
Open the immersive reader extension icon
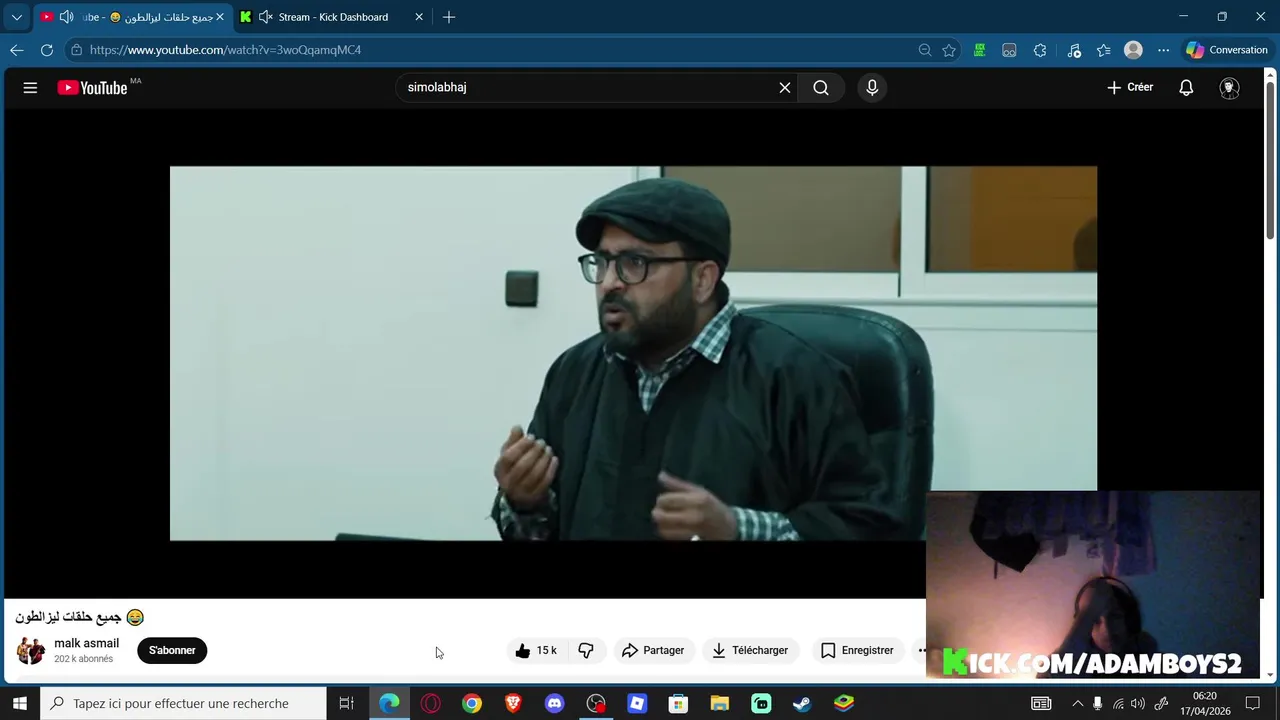[1010, 50]
